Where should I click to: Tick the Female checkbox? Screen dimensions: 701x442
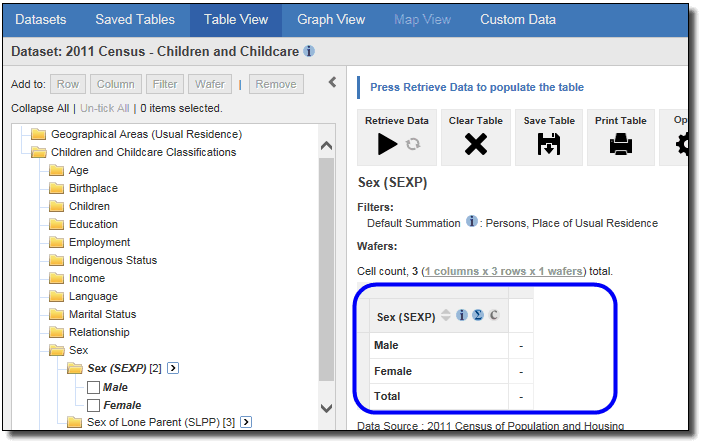click(93, 405)
